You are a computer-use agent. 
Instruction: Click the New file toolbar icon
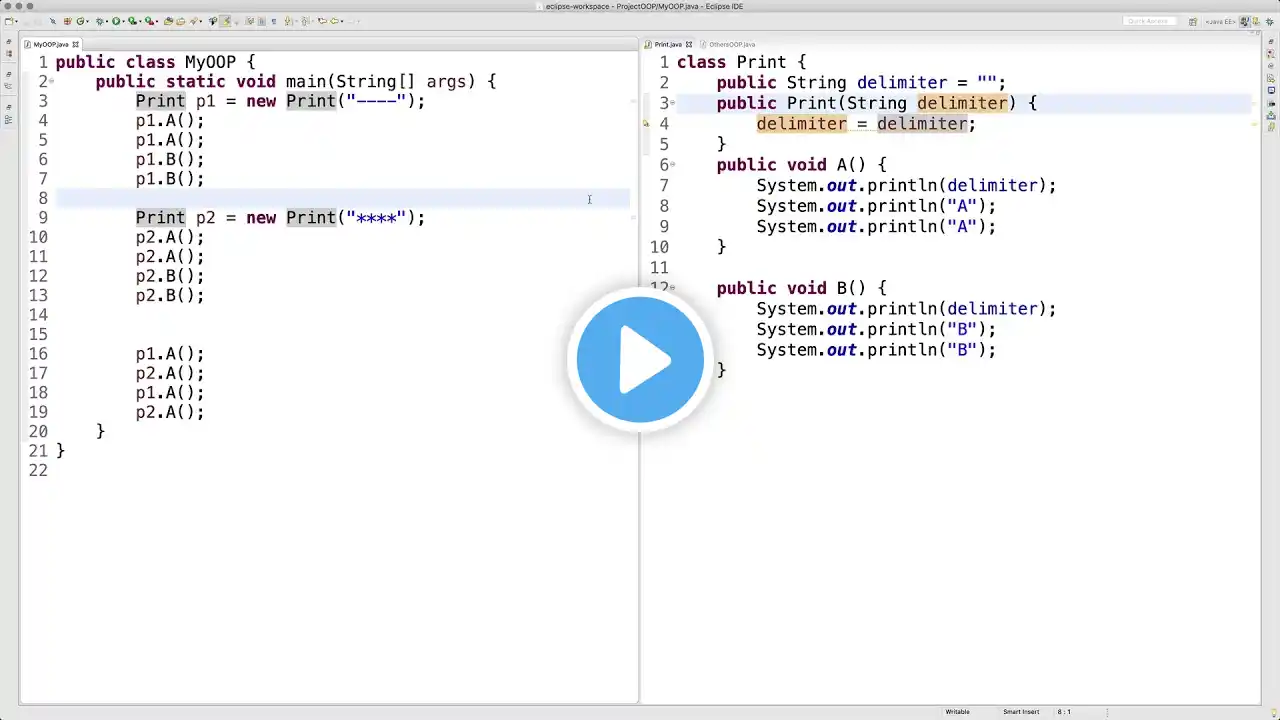click(x=9, y=21)
